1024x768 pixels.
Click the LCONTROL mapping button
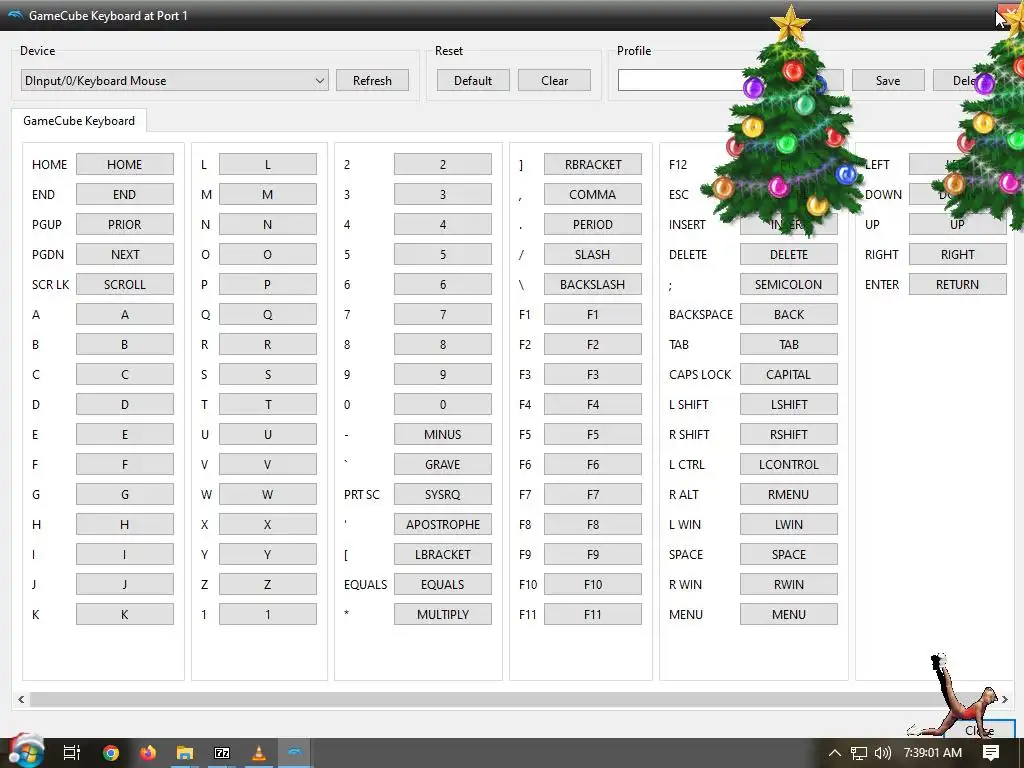click(789, 464)
